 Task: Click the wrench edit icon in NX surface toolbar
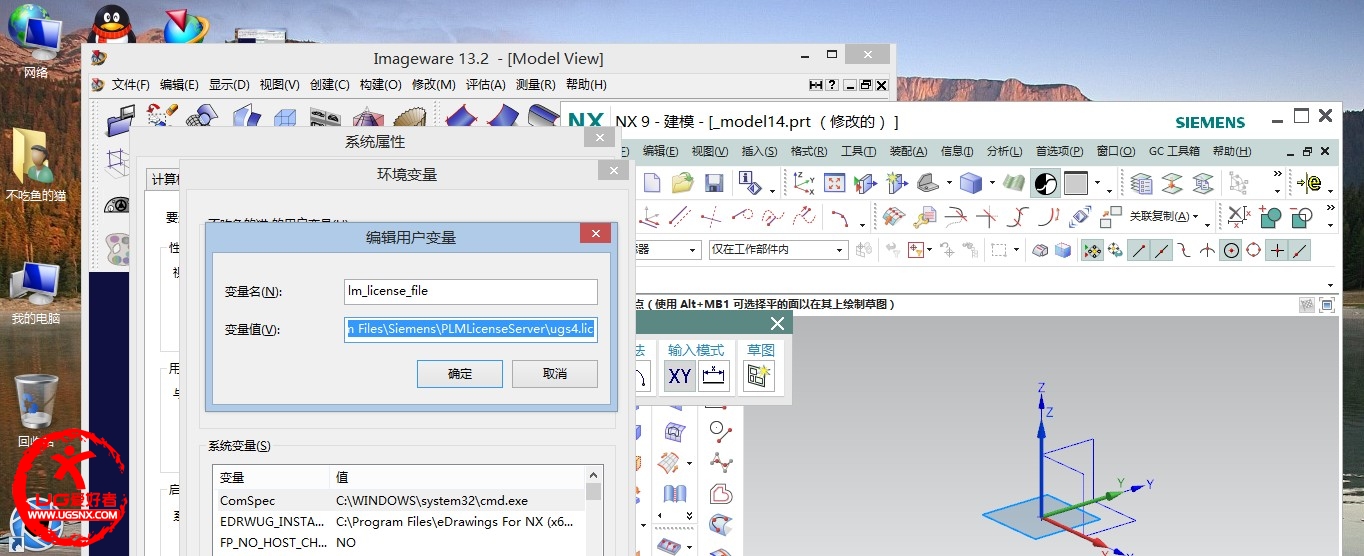click(x=924, y=216)
